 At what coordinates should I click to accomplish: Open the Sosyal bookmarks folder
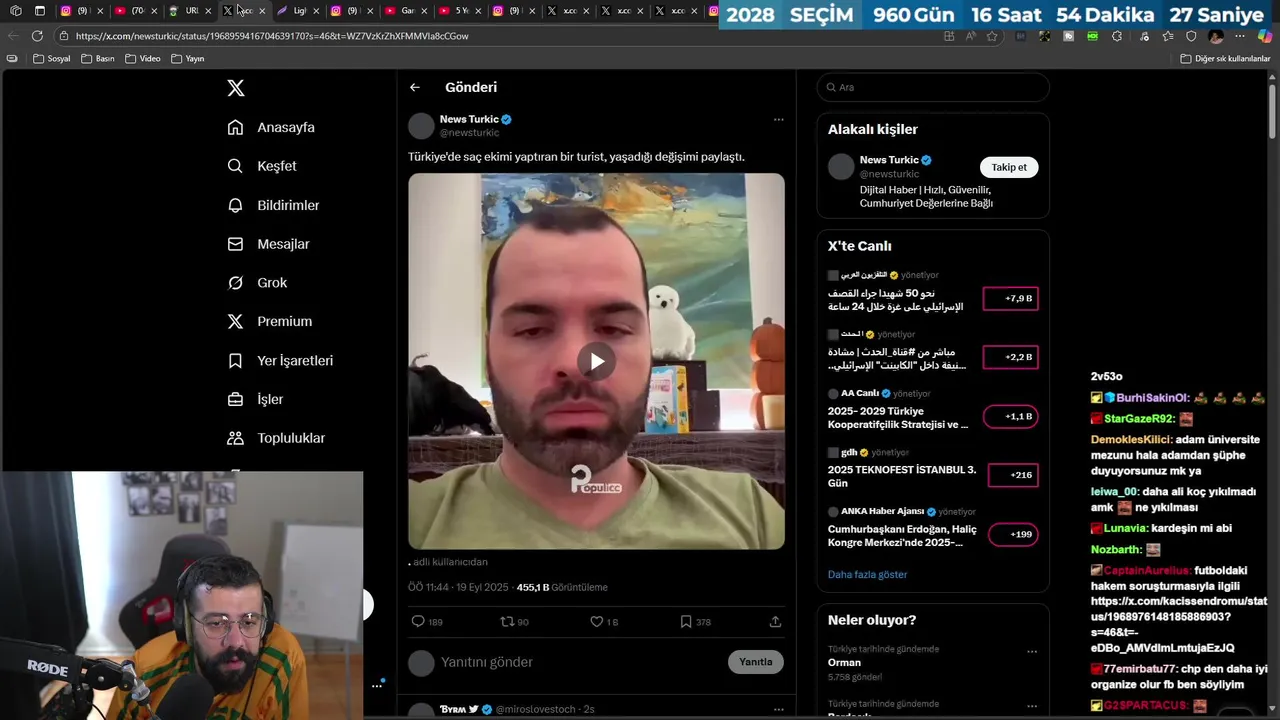pyautogui.click(x=52, y=59)
